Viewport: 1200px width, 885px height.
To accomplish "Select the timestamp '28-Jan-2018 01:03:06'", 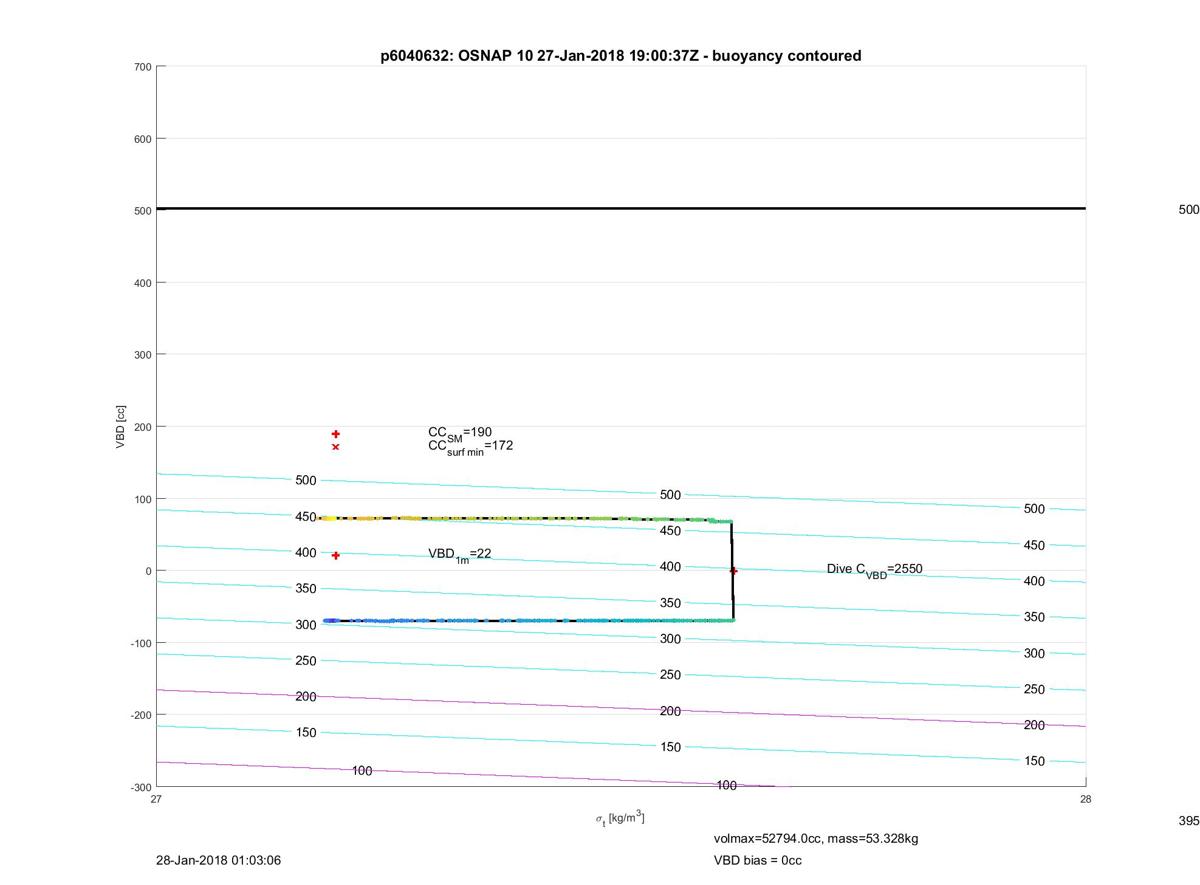I will [218, 860].
